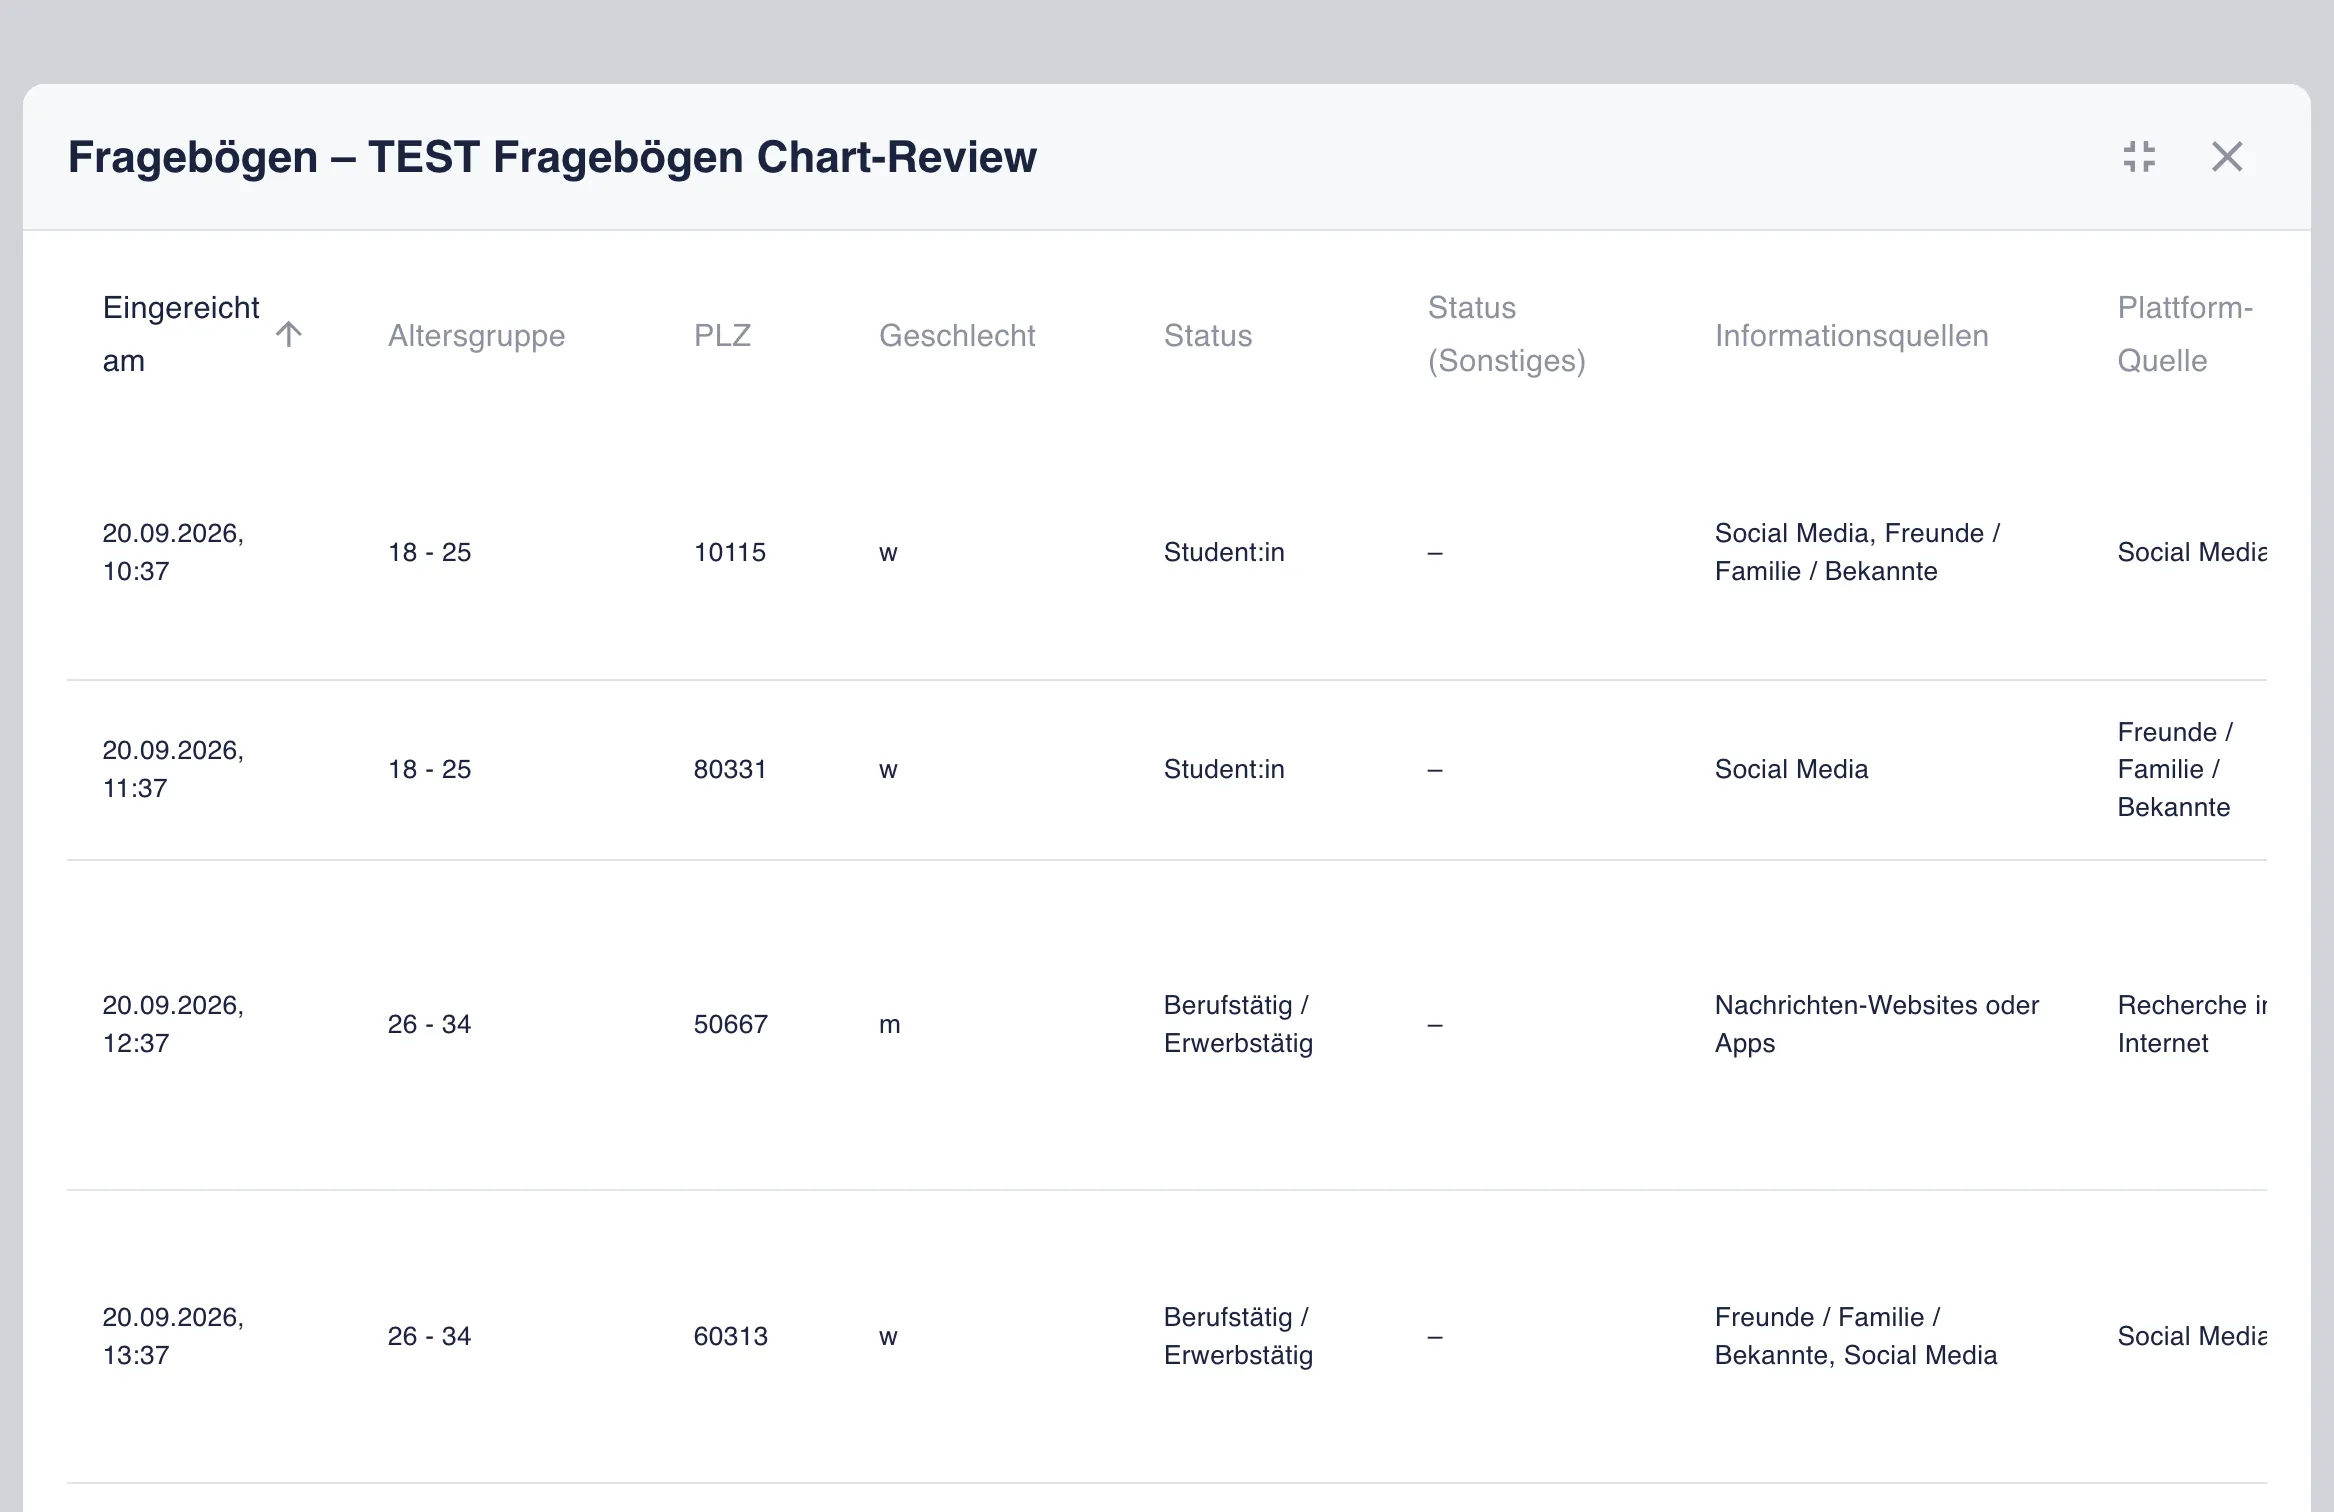Screen dimensions: 2334x1512
Task: Click gender value w in 10115 row
Action: (x=888, y=553)
